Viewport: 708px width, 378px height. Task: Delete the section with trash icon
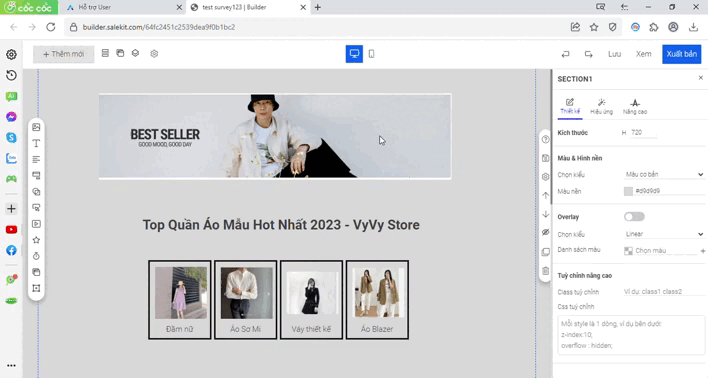(545, 271)
